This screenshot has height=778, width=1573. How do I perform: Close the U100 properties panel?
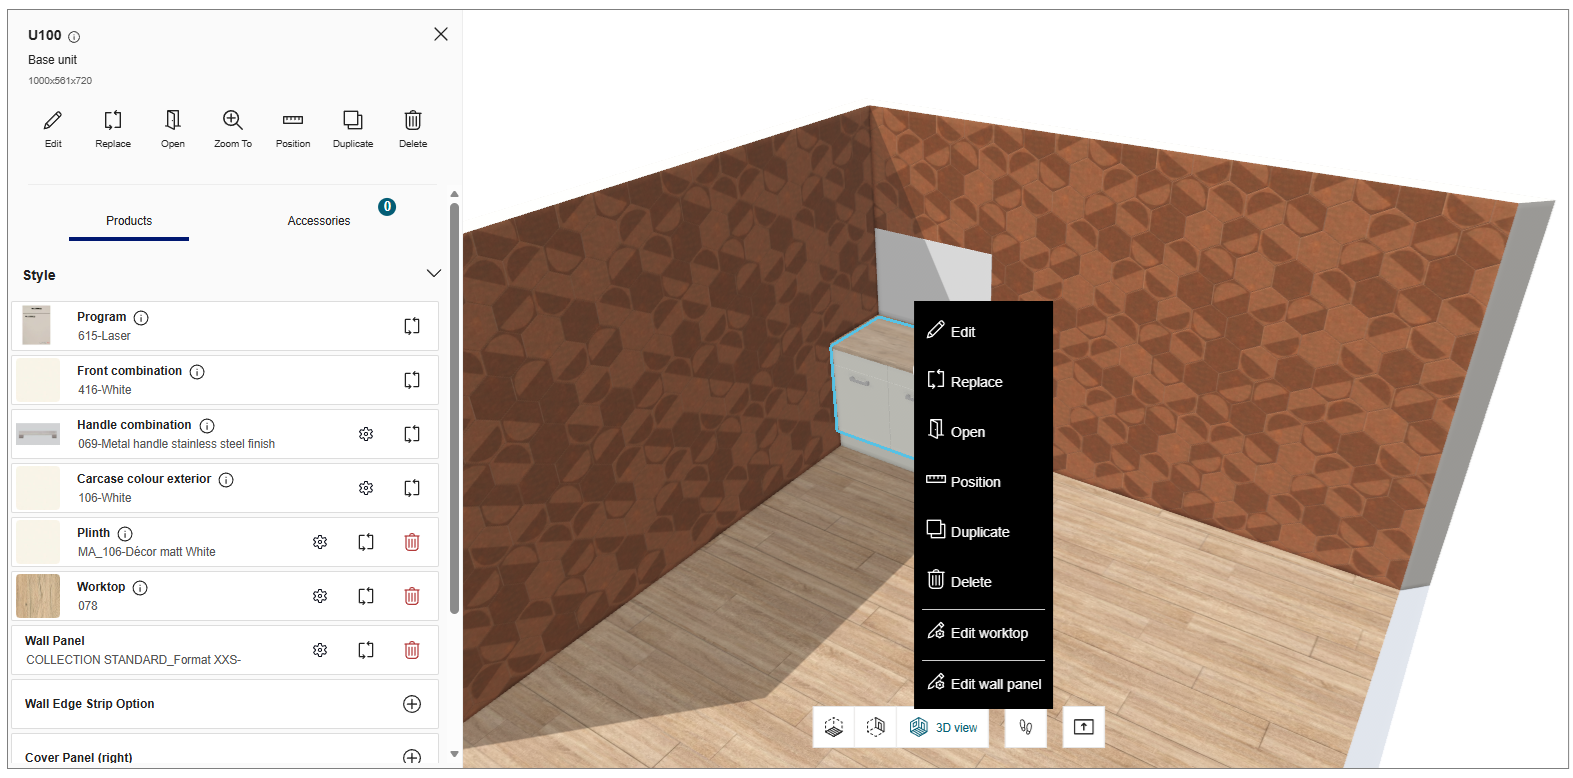point(441,34)
